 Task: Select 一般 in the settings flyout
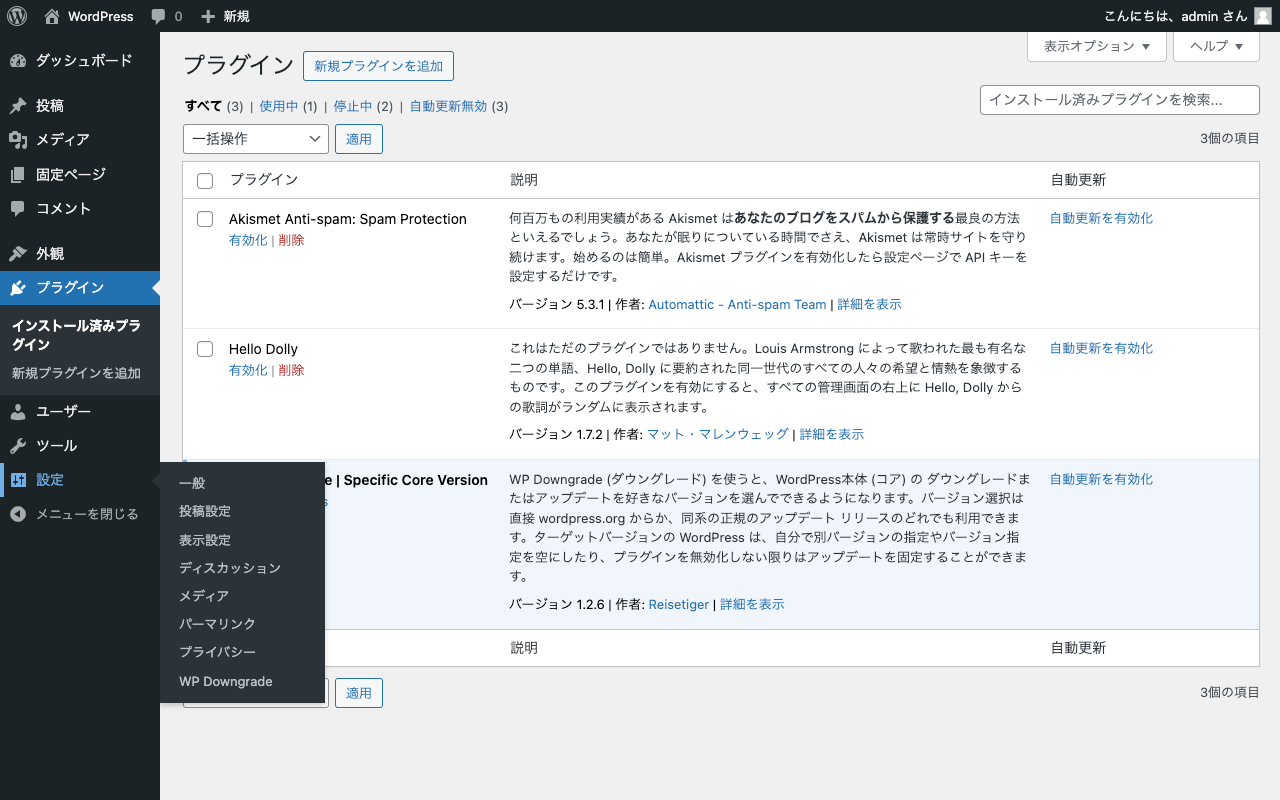pos(242,483)
